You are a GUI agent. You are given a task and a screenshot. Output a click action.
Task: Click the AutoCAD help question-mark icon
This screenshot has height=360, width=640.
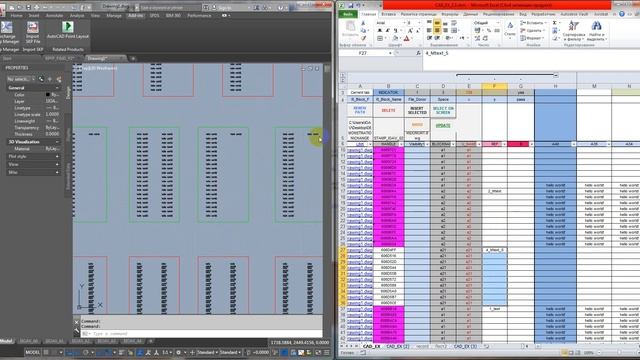[281, 7]
